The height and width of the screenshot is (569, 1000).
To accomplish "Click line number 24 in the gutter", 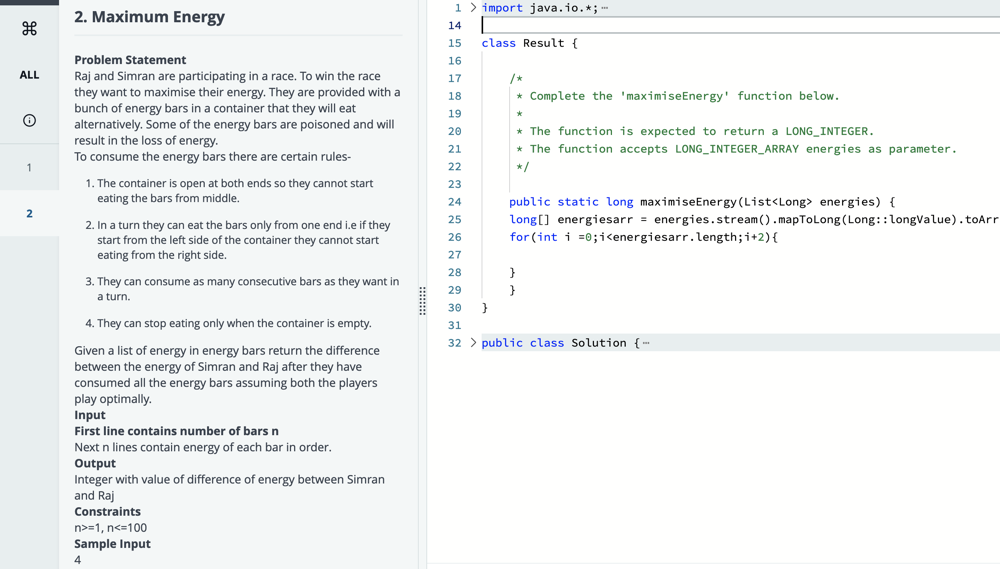I will pos(454,202).
